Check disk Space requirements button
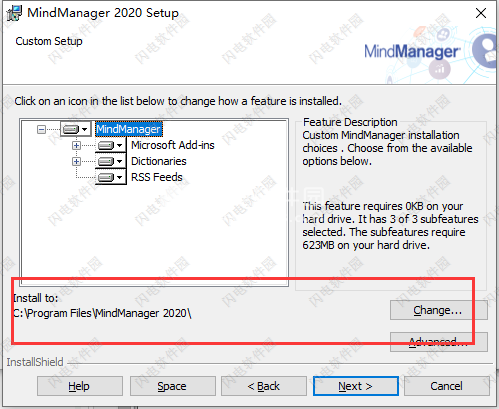This screenshot has width=499, height=409. pyautogui.click(x=172, y=386)
